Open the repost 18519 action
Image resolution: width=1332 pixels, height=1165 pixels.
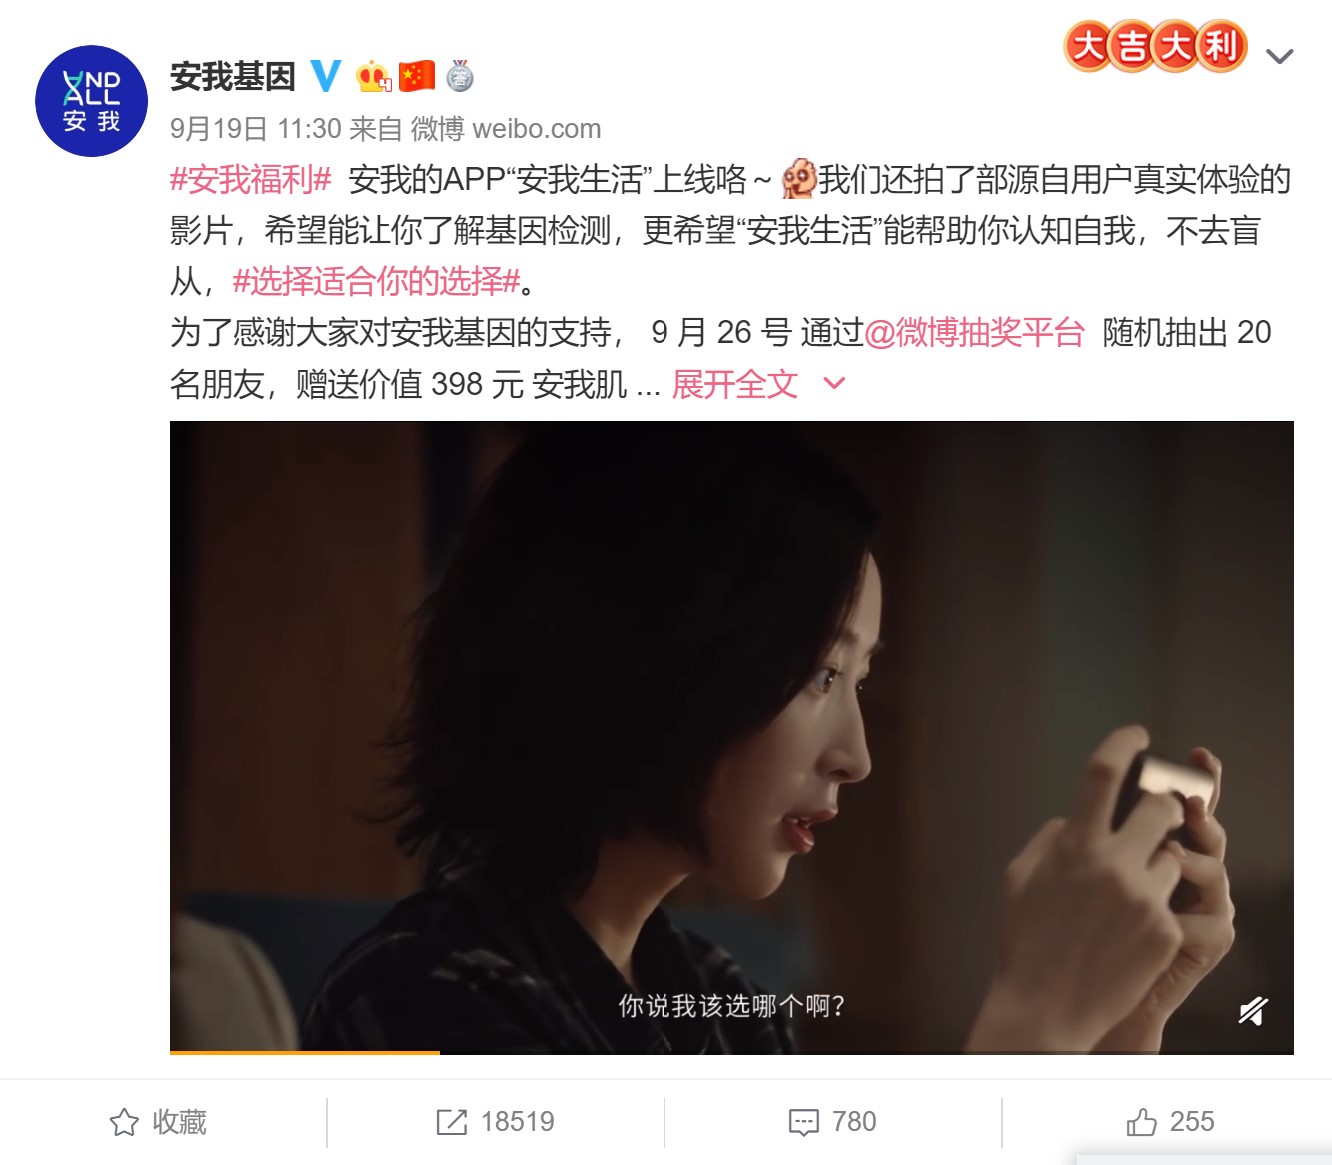pos(495,1122)
